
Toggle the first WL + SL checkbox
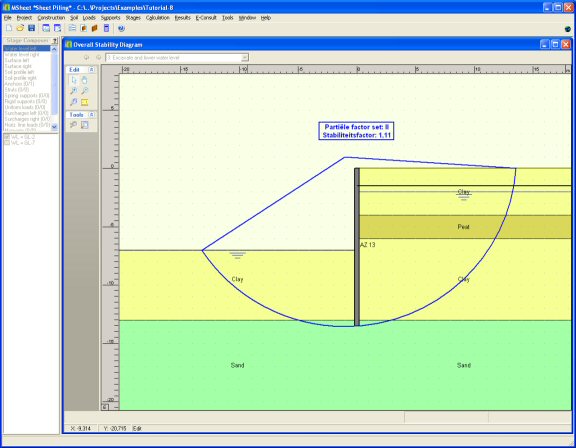7,137
